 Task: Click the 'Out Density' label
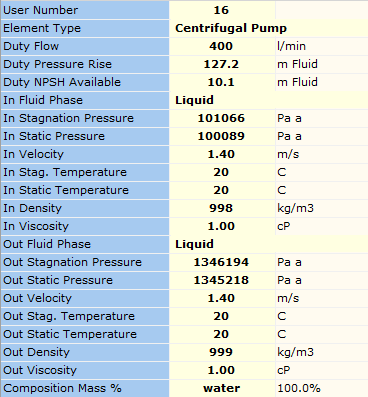click(37, 352)
